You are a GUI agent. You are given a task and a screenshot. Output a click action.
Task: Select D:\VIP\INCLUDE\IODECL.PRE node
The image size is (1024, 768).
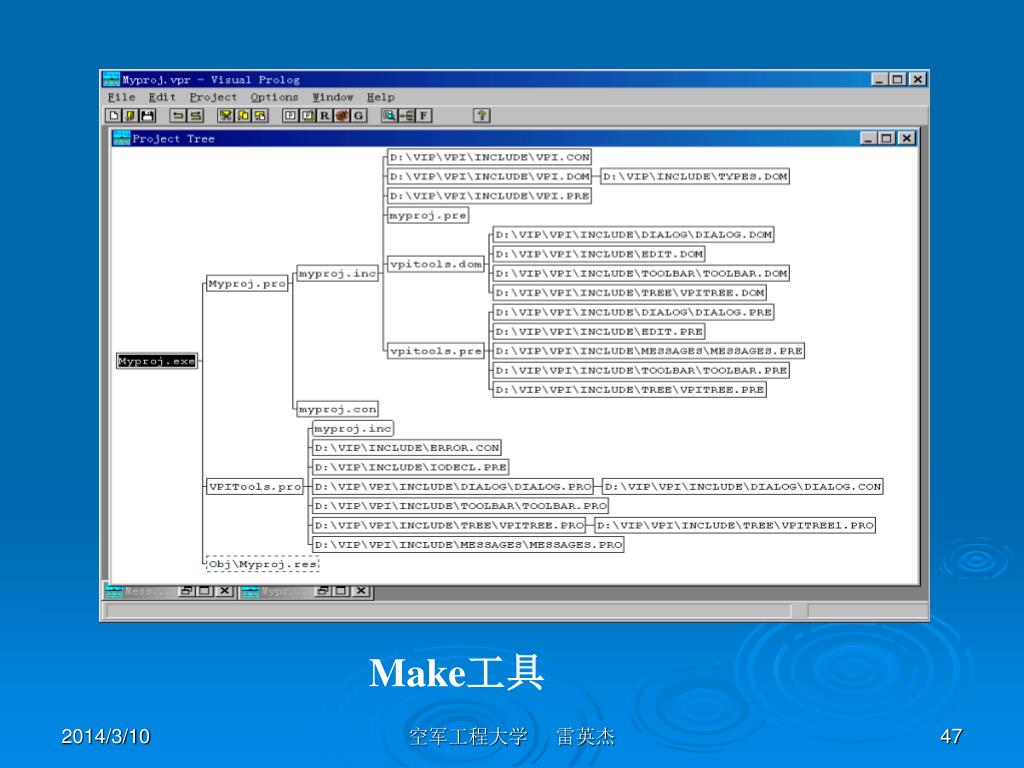pyautogui.click(x=410, y=467)
